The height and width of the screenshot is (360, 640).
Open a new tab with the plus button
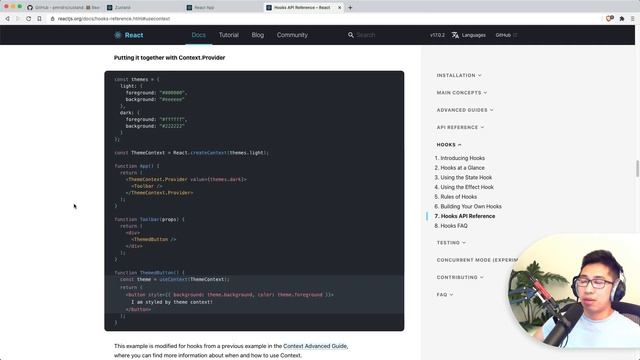coord(350,7)
